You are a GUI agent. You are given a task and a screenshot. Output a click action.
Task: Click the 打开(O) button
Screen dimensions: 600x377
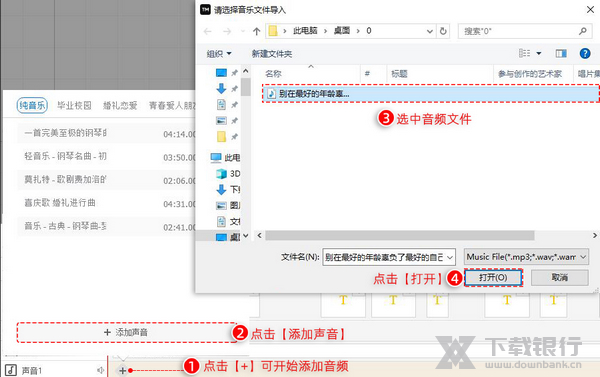click(493, 277)
